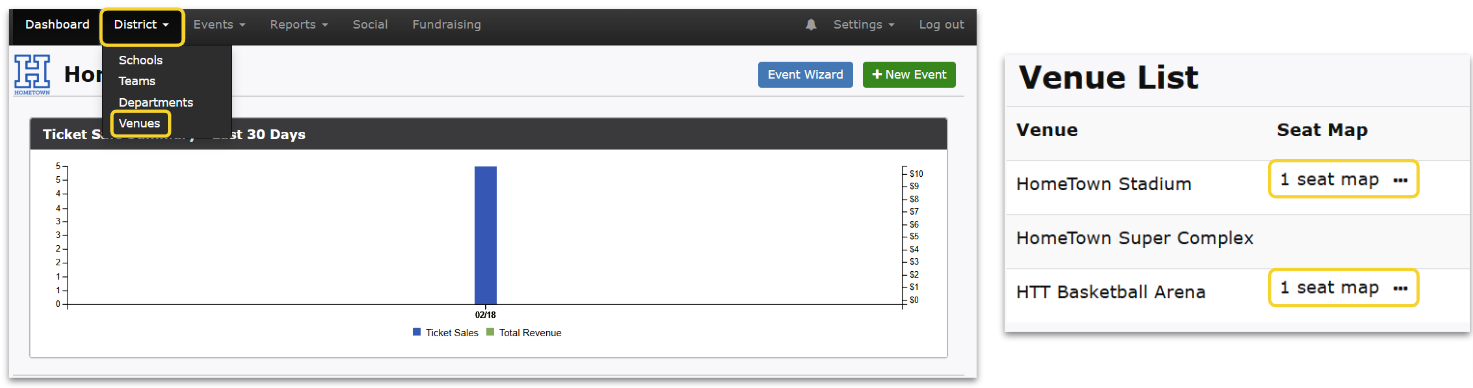Choose Teams in the District menu
The image size is (1473, 388).
(137, 81)
